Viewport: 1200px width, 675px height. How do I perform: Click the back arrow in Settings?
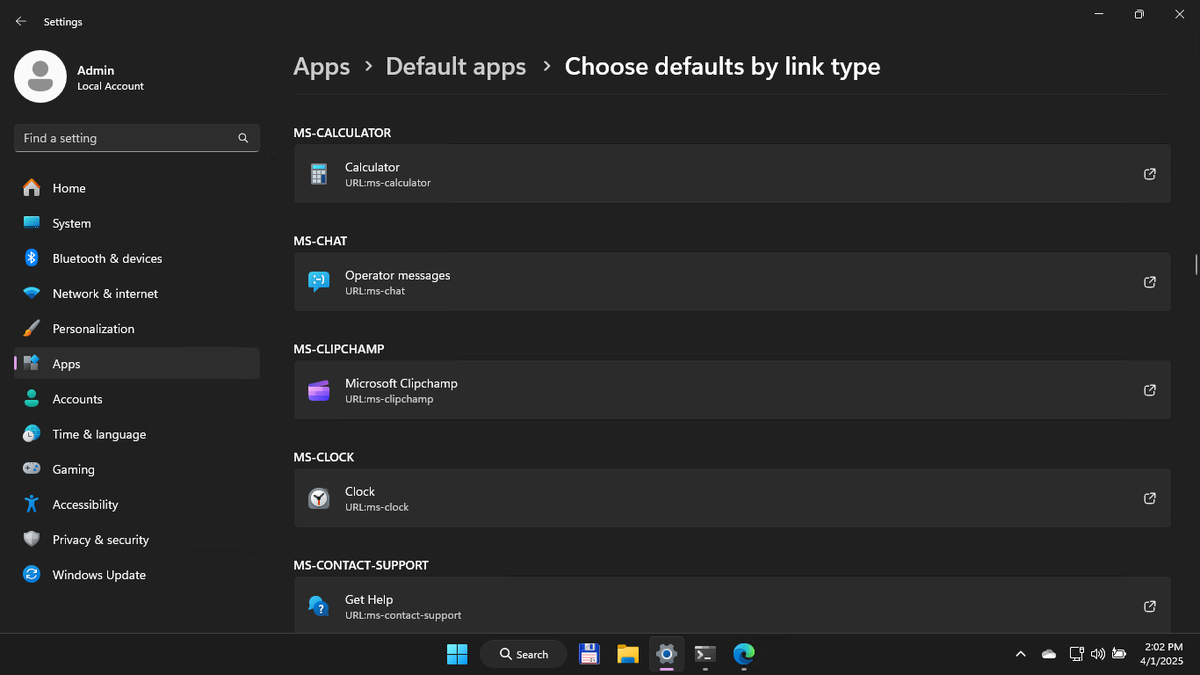[x=21, y=21]
